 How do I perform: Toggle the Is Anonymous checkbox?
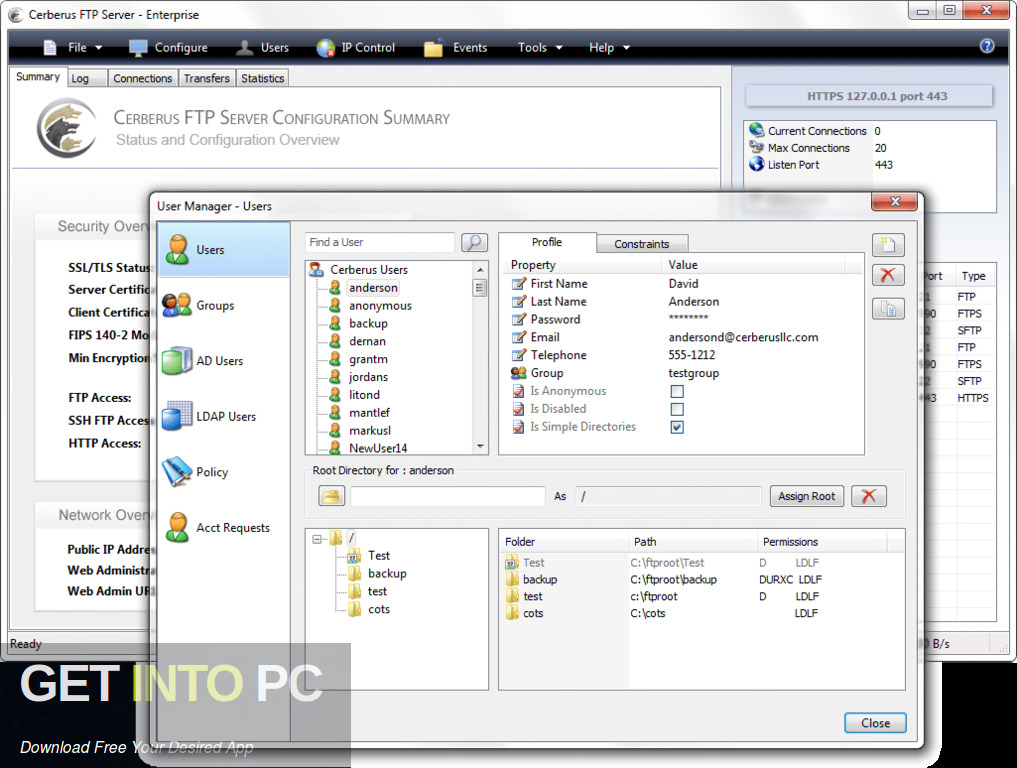click(x=677, y=391)
